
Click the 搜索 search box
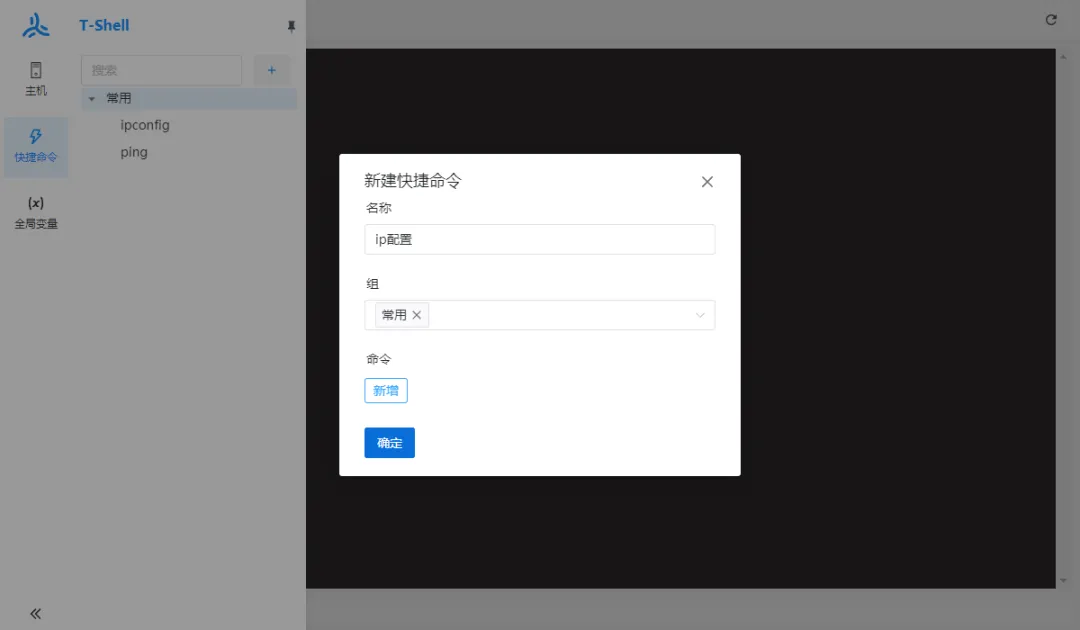160,70
